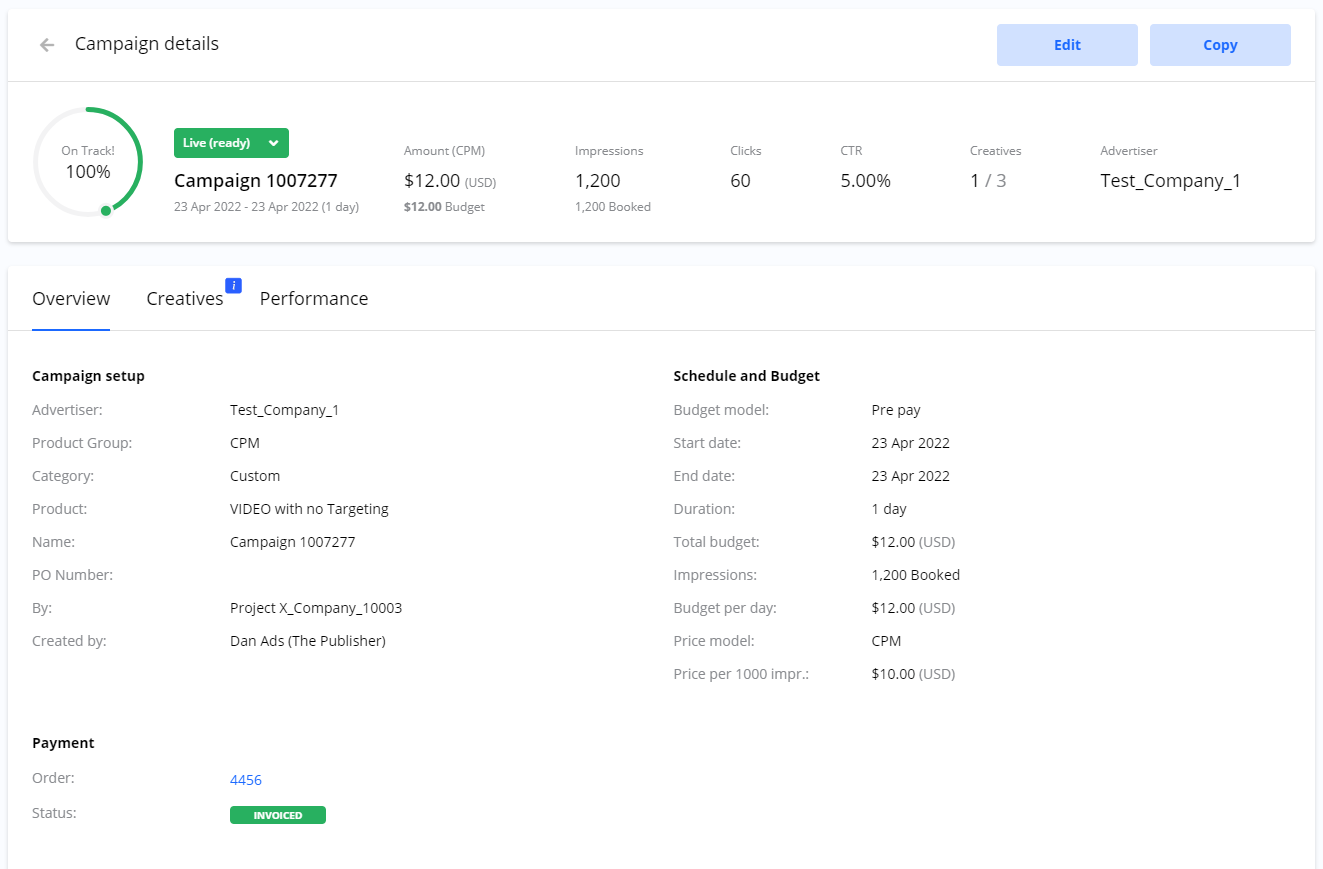Switch to the Creatives tab
1323x869 pixels.
click(184, 299)
